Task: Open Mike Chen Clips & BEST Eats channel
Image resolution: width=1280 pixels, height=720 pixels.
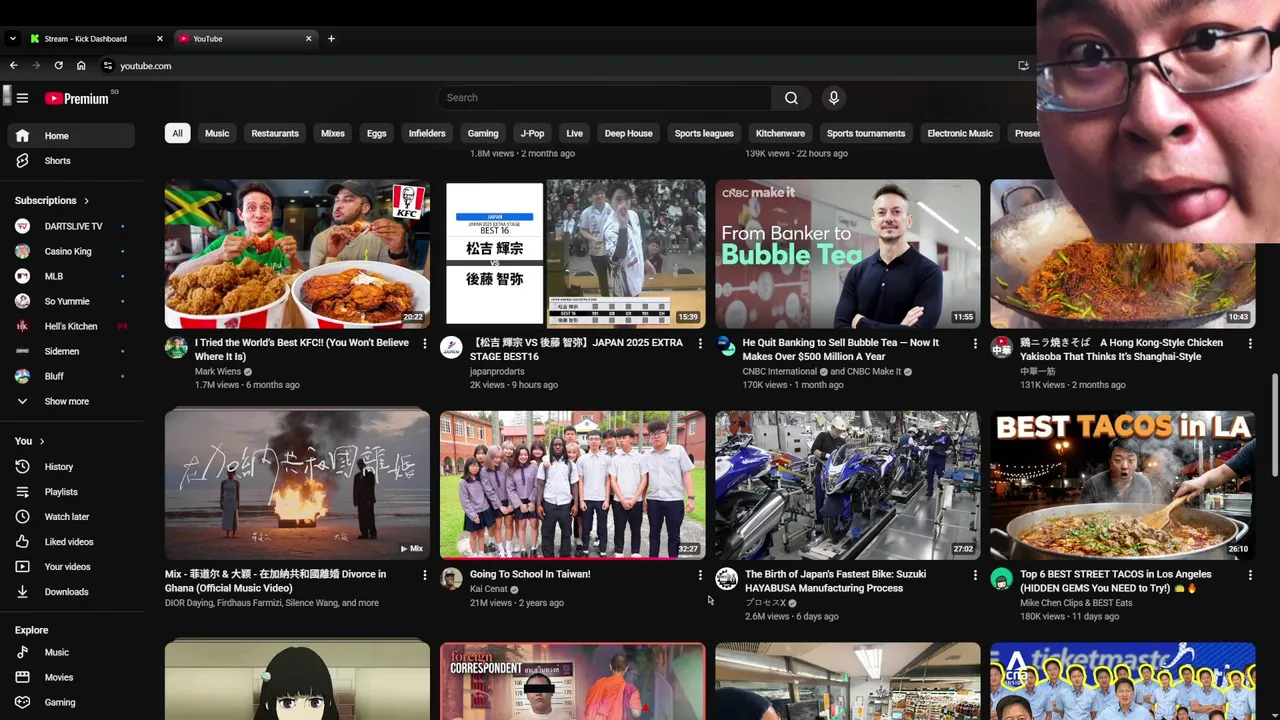Action: pyautogui.click(x=1076, y=603)
